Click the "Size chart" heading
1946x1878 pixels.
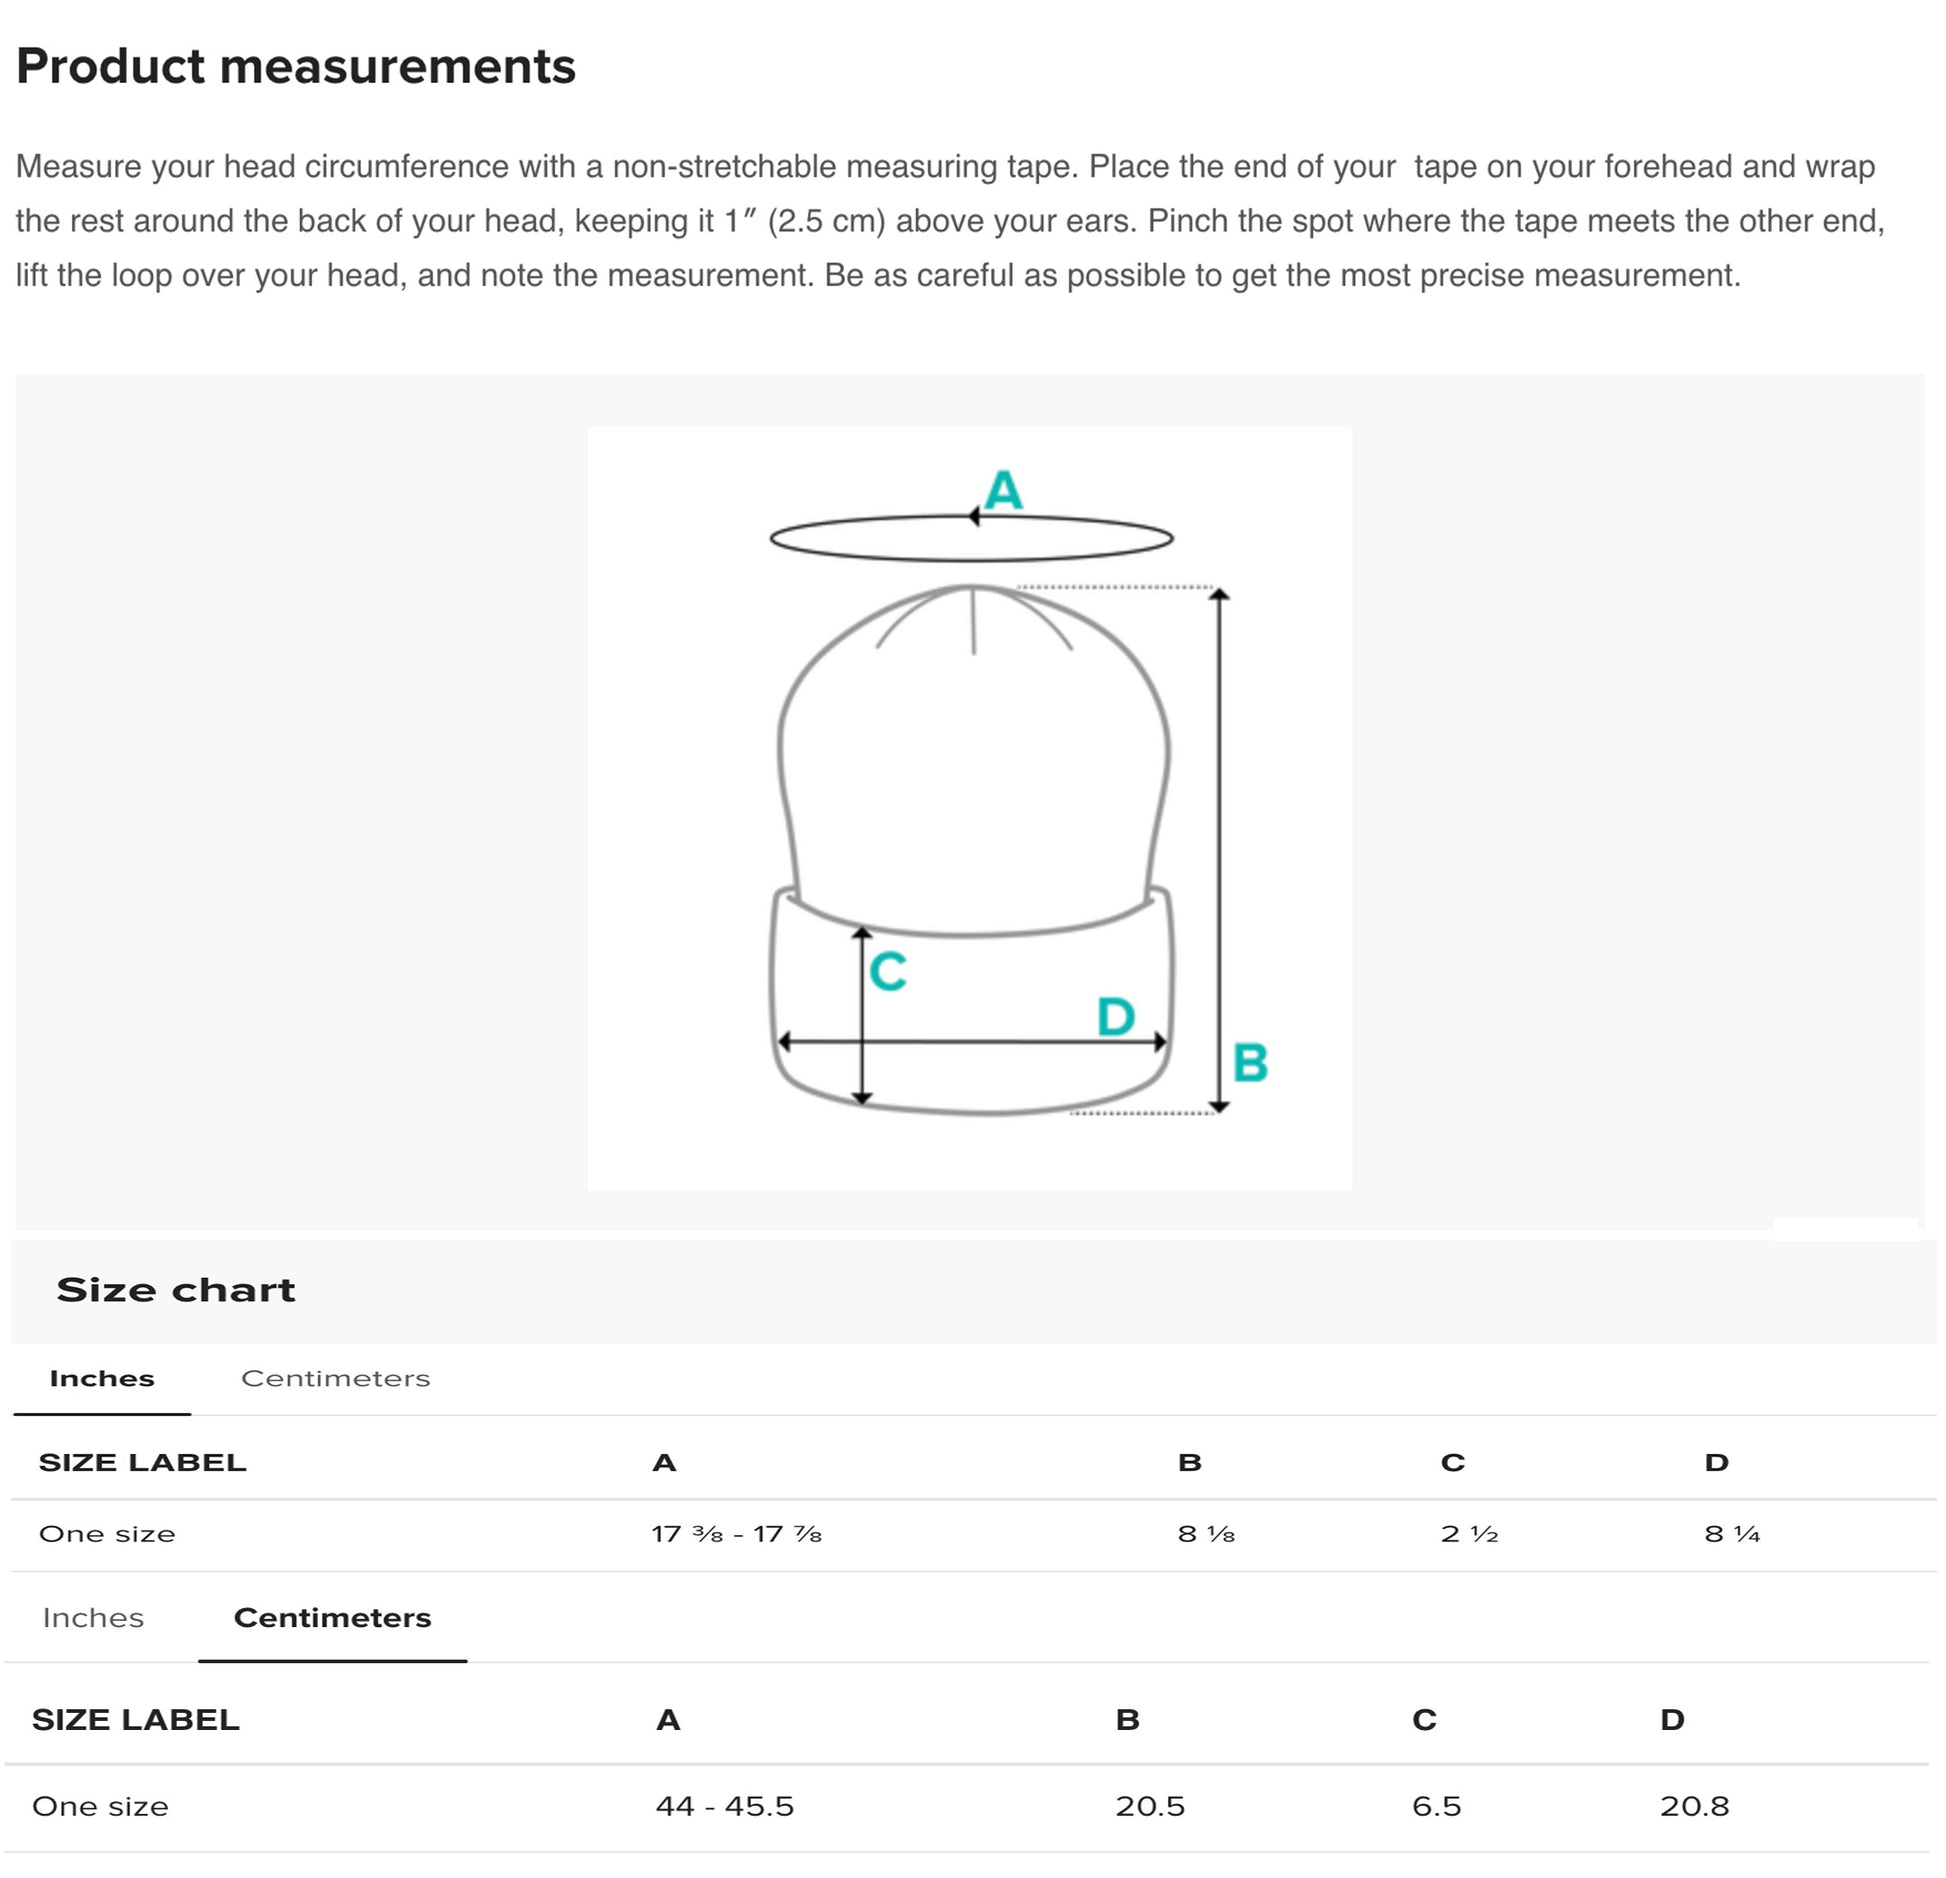pyautogui.click(x=176, y=1290)
